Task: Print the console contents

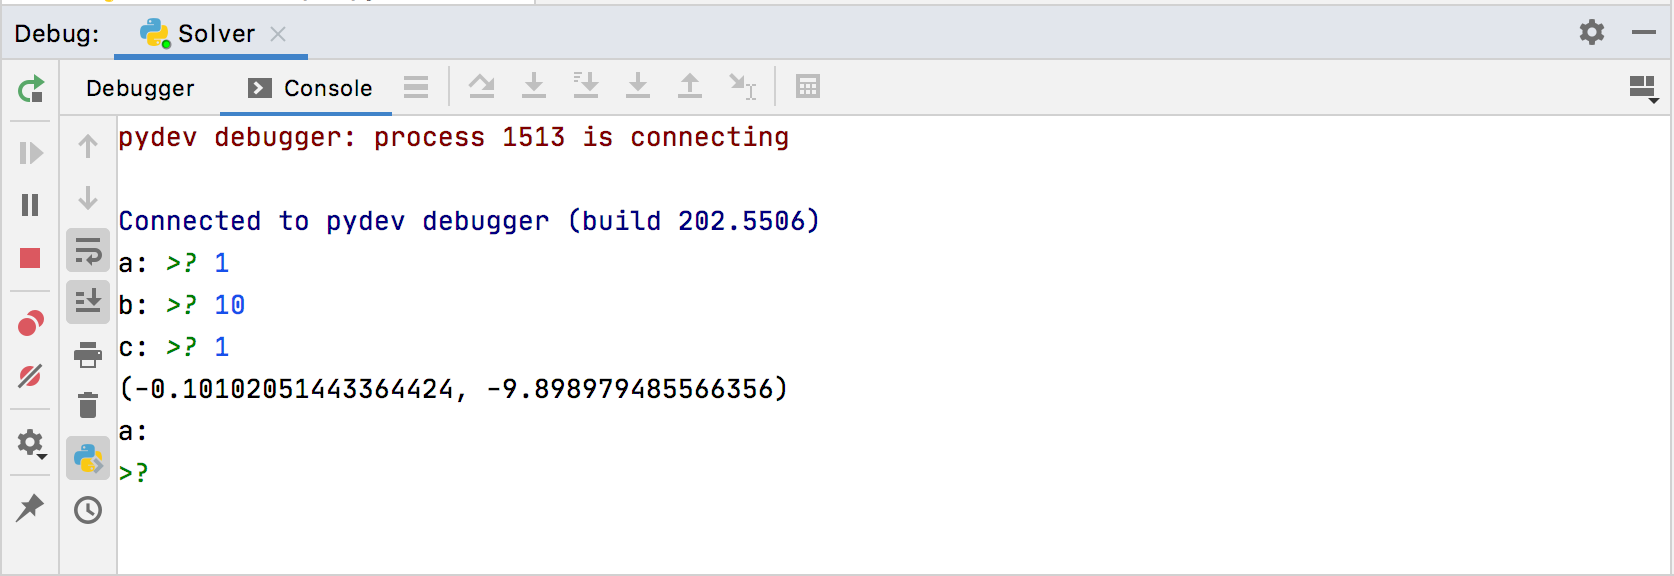Action: (x=88, y=354)
